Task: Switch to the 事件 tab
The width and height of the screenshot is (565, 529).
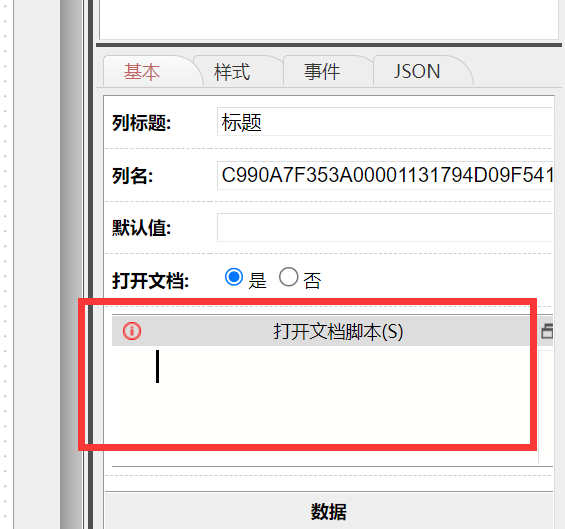Action: click(x=322, y=72)
